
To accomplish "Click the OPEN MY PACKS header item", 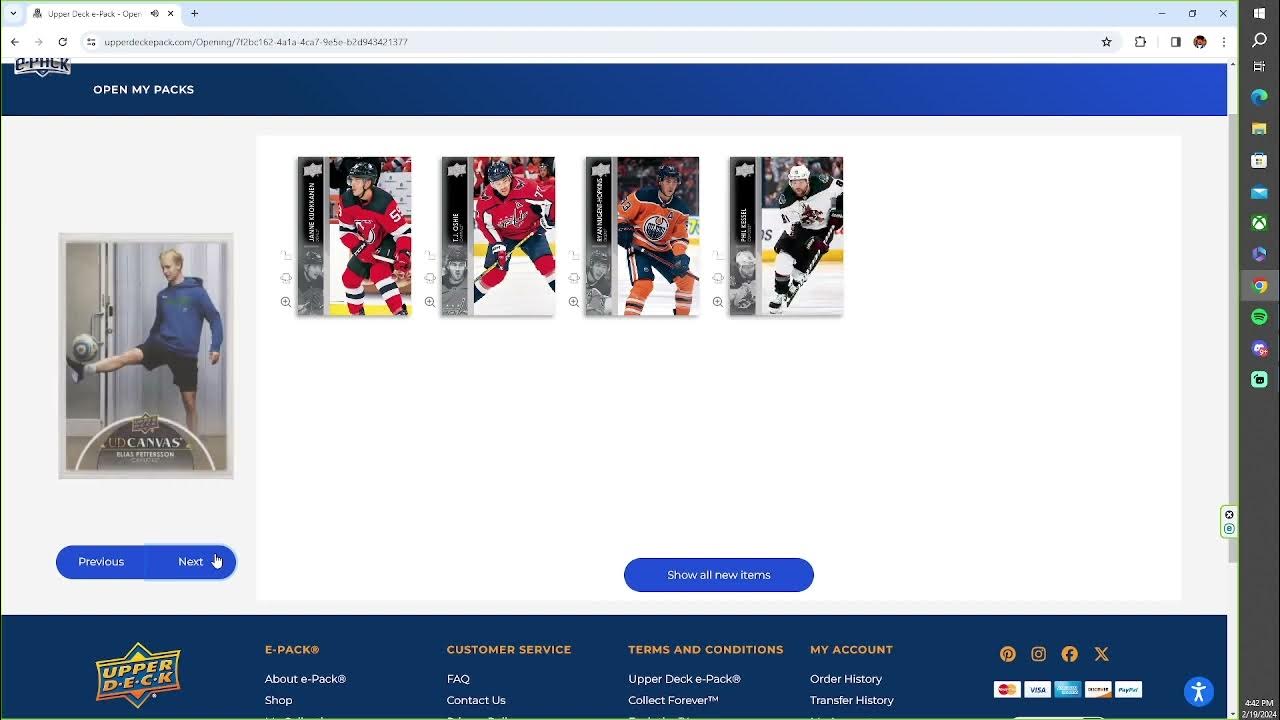I will (144, 90).
